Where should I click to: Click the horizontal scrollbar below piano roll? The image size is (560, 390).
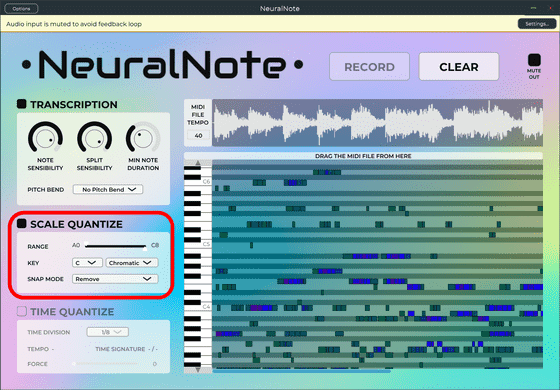[301, 371]
